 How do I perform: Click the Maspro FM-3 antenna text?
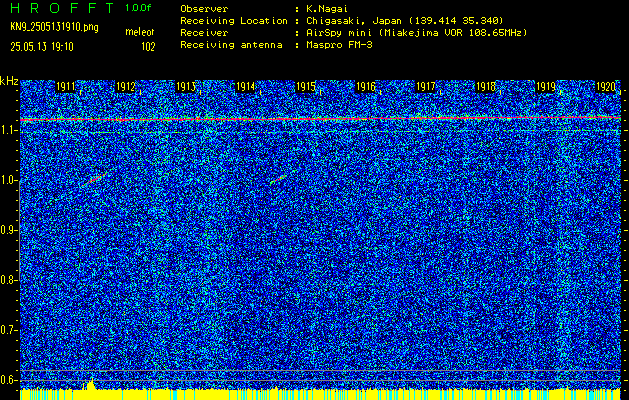pos(339,45)
